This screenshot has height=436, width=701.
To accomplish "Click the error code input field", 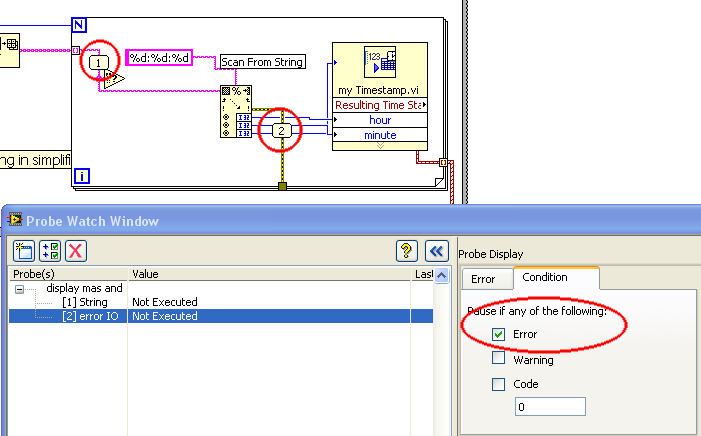I will click(x=550, y=407).
